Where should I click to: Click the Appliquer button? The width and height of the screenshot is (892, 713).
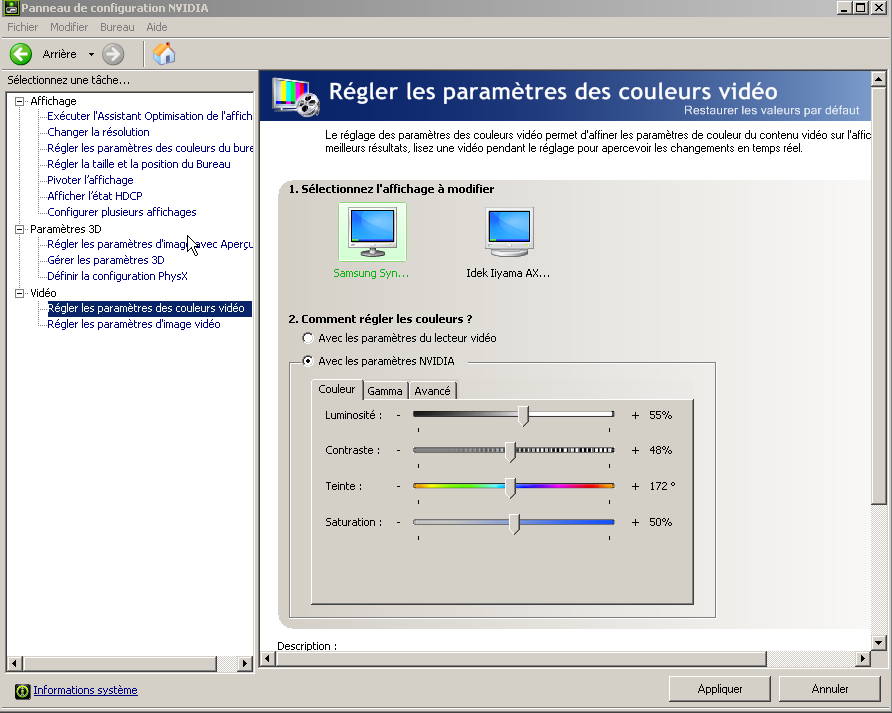click(720, 689)
